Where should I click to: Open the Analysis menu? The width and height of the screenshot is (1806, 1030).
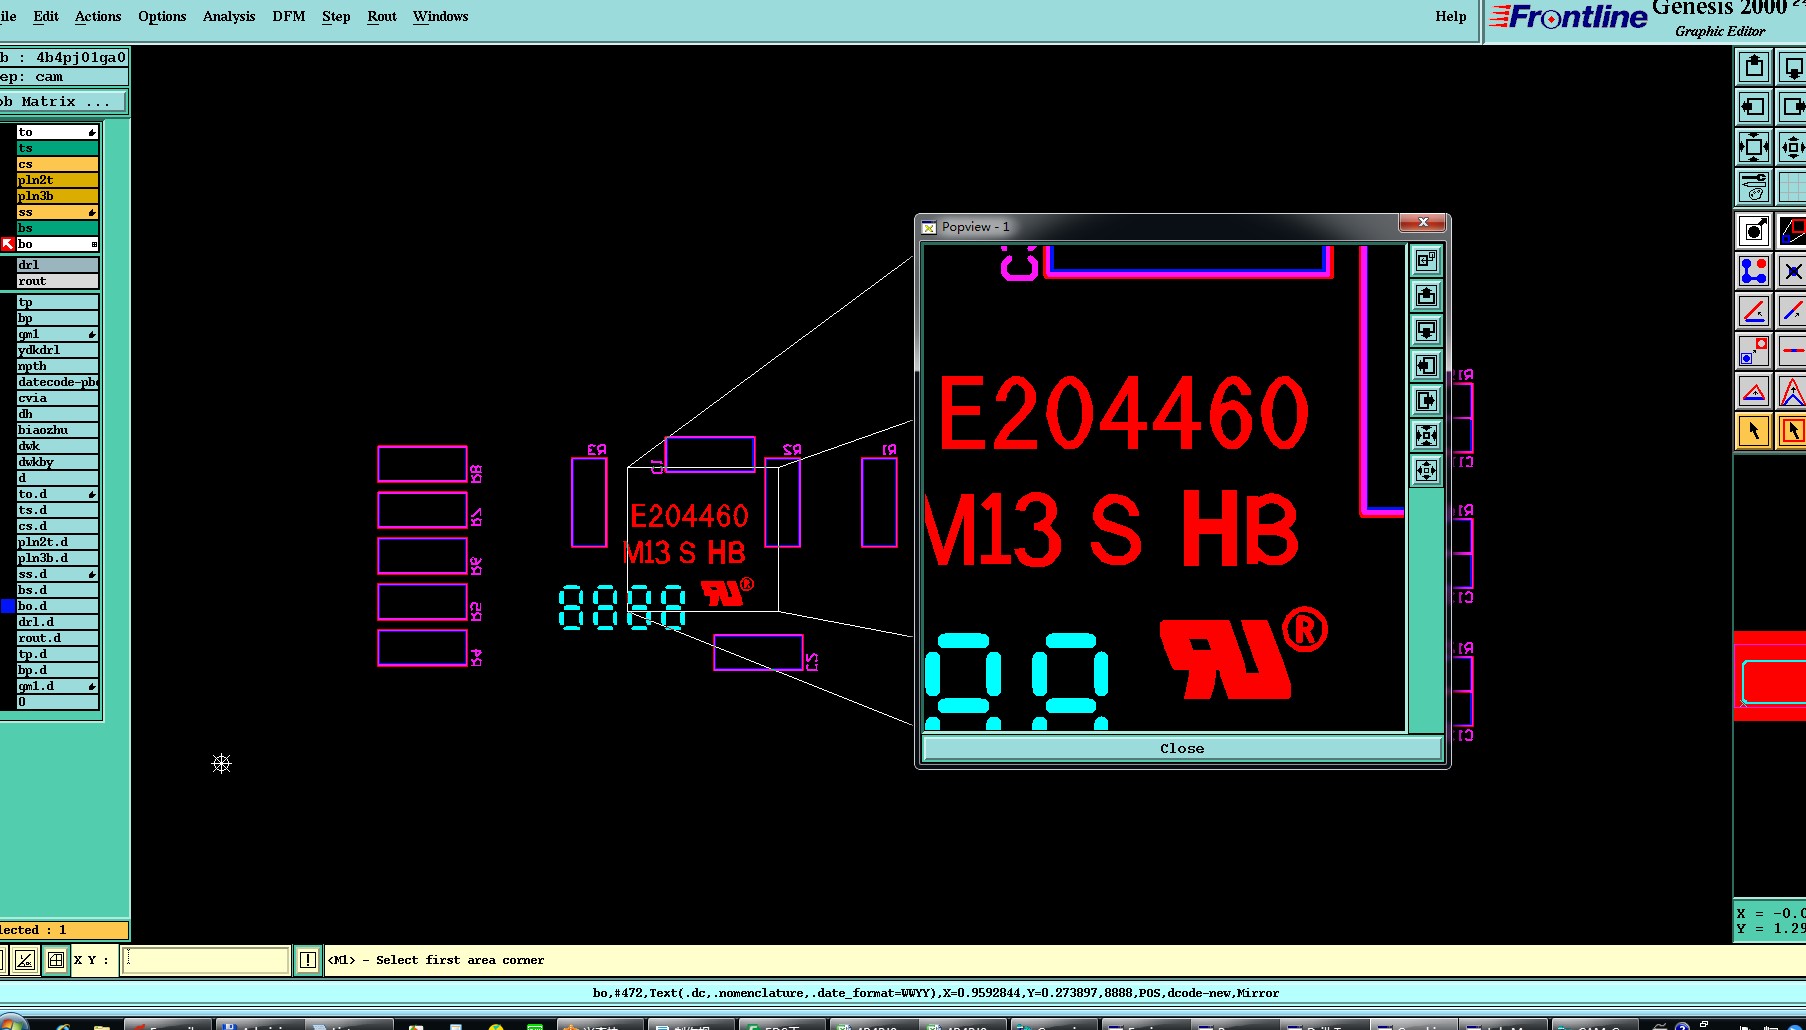pos(229,16)
